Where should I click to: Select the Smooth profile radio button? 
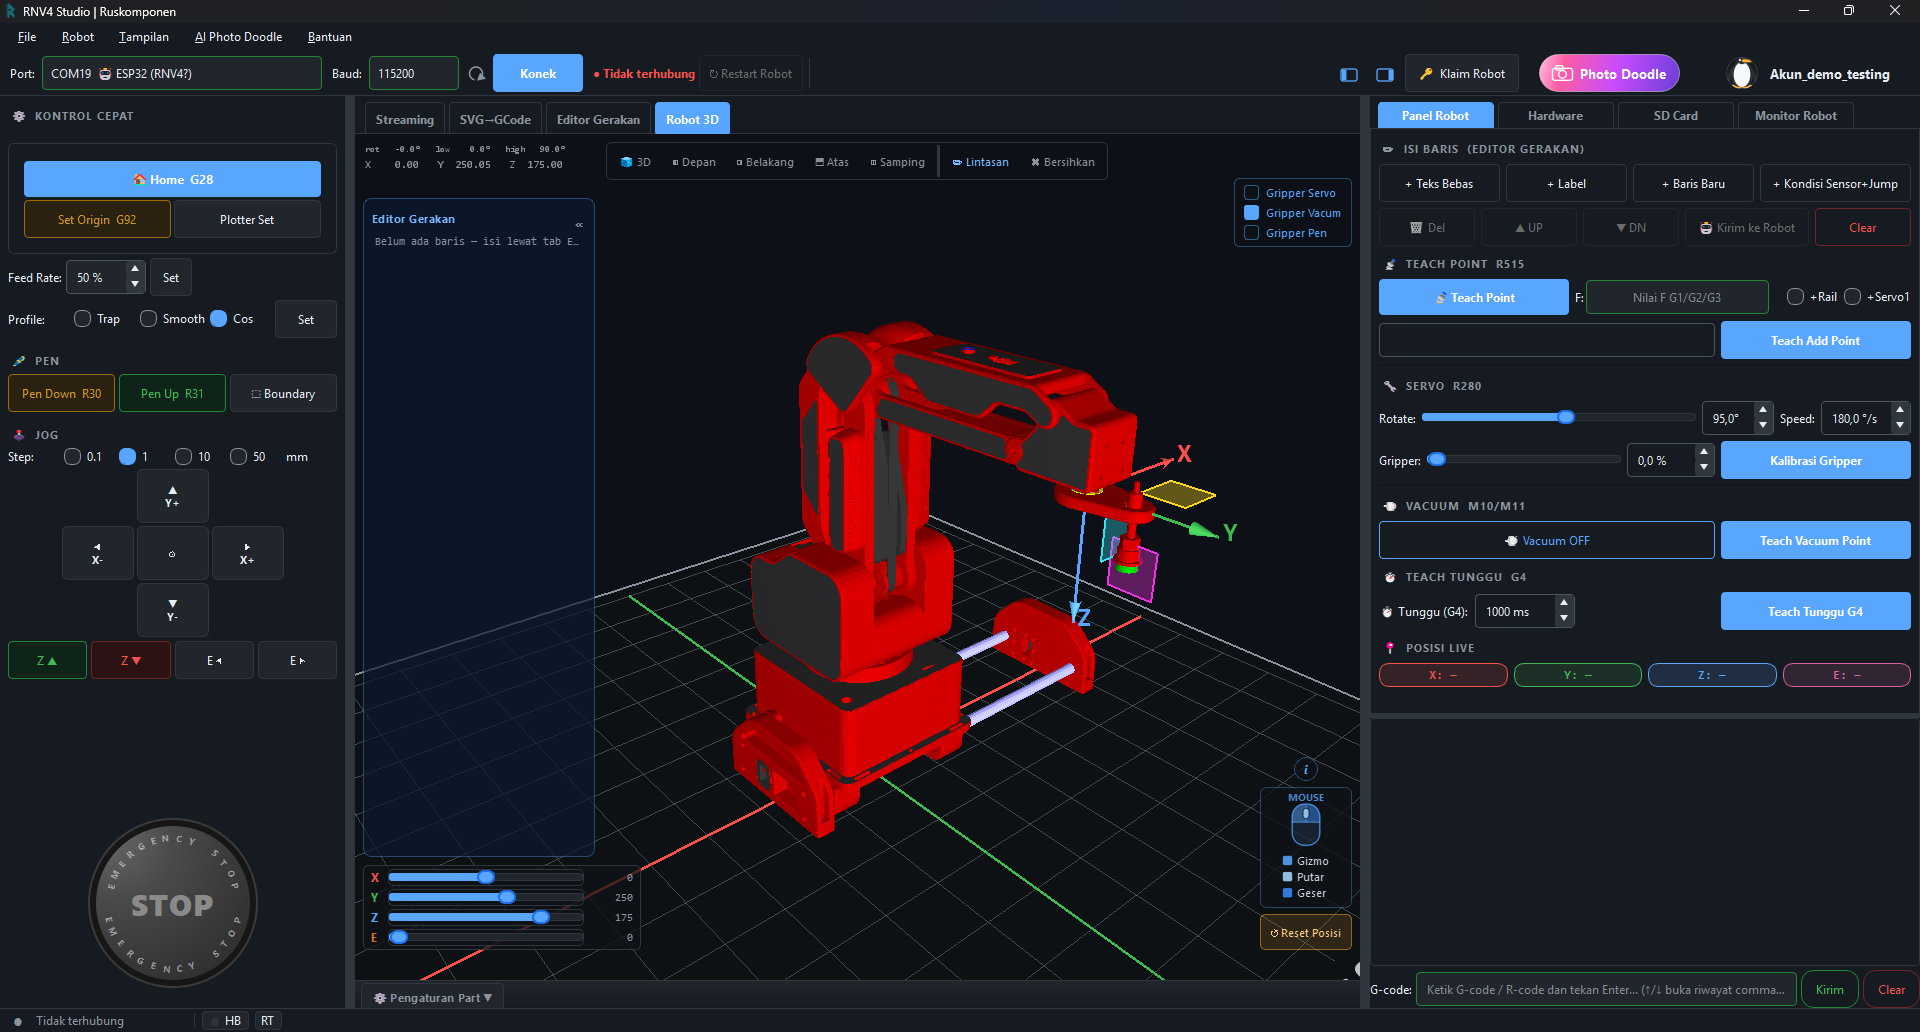(148, 319)
